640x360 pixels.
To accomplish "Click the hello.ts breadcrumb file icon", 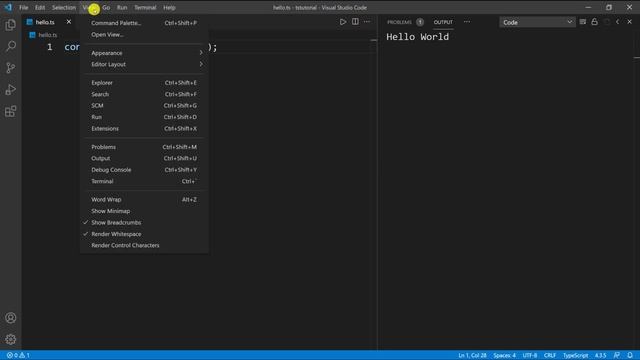I will click(x=32, y=35).
